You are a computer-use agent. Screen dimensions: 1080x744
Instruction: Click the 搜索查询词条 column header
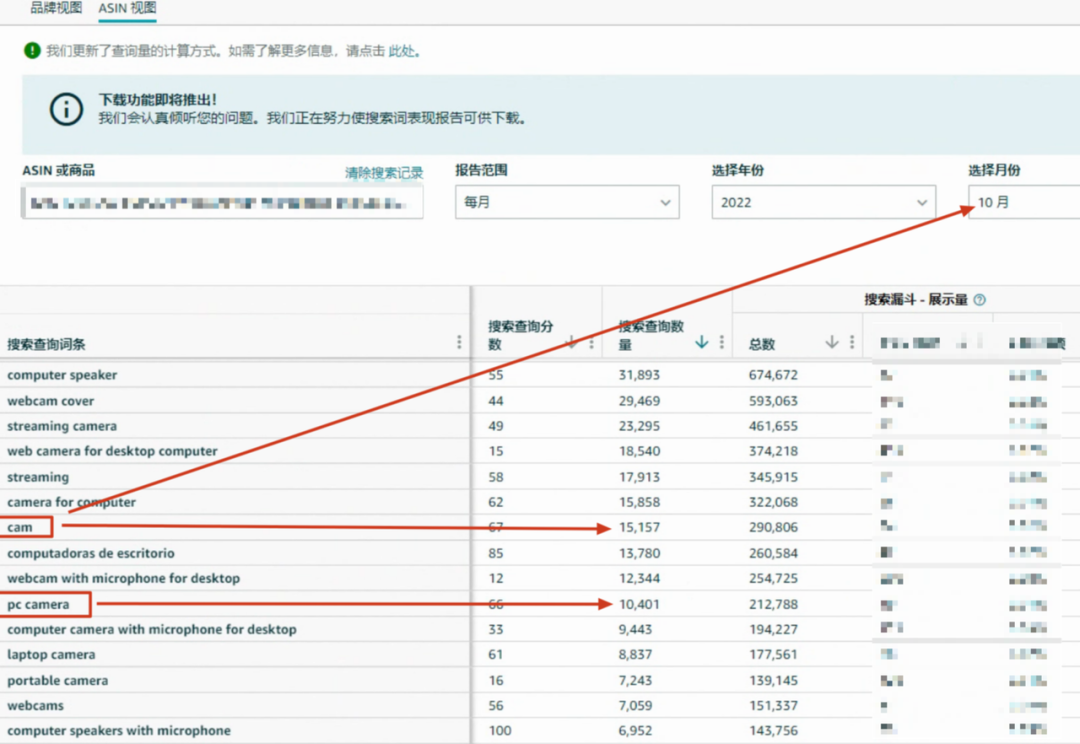tap(46, 344)
